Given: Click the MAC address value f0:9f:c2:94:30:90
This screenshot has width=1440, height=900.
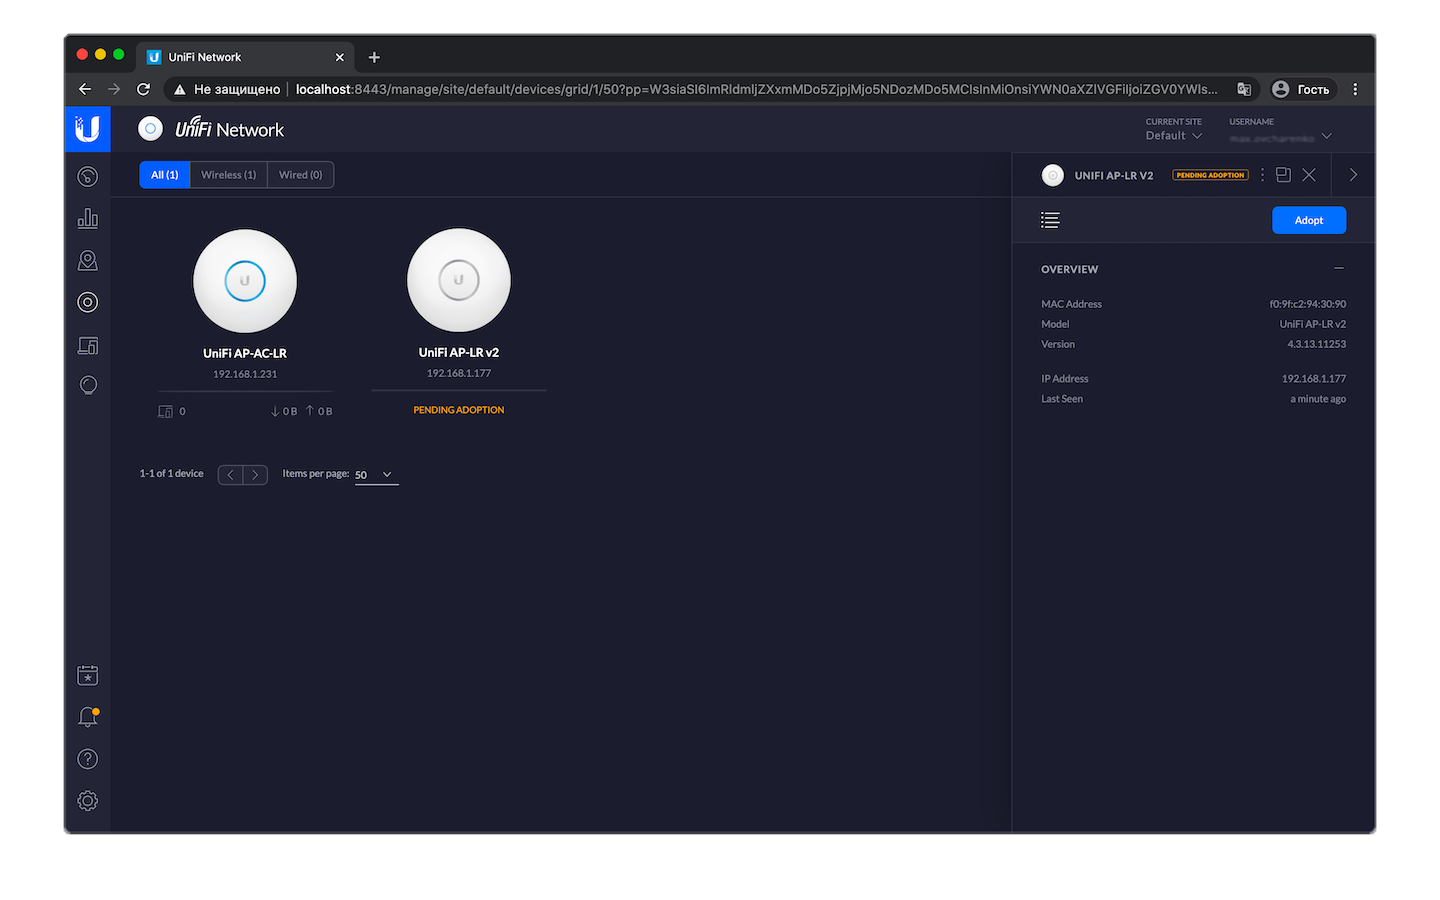Looking at the screenshot, I should 1308,304.
